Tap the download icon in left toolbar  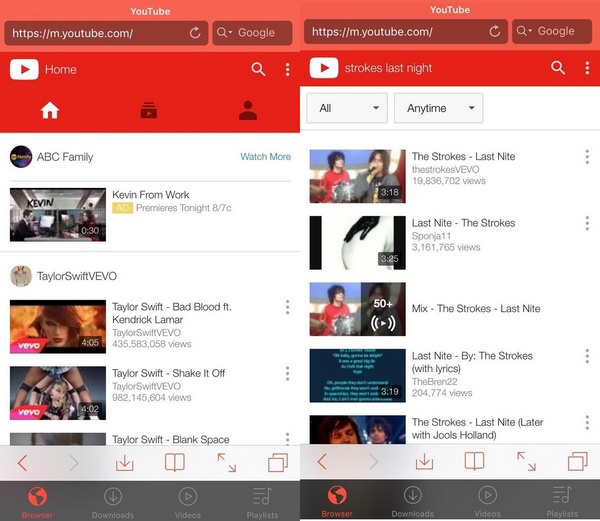point(124,462)
